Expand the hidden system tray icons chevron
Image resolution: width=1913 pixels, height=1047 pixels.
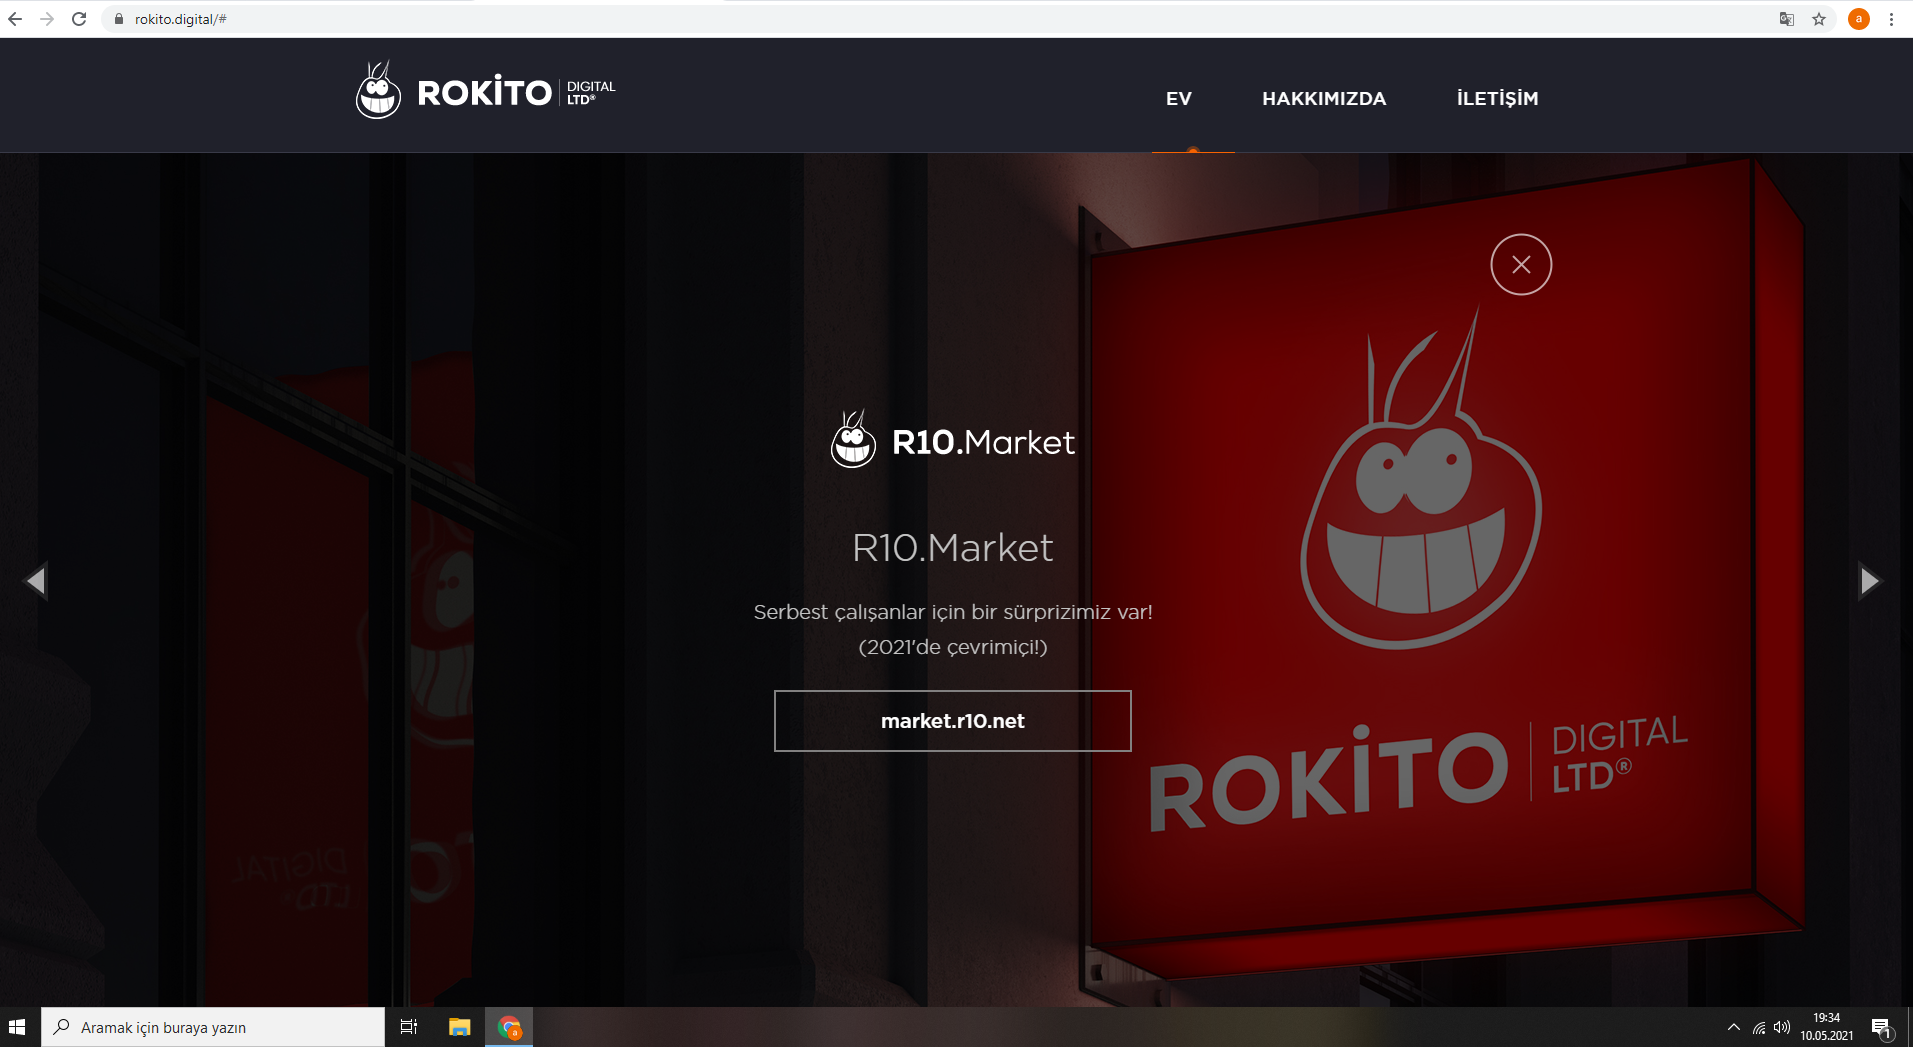(1734, 1027)
